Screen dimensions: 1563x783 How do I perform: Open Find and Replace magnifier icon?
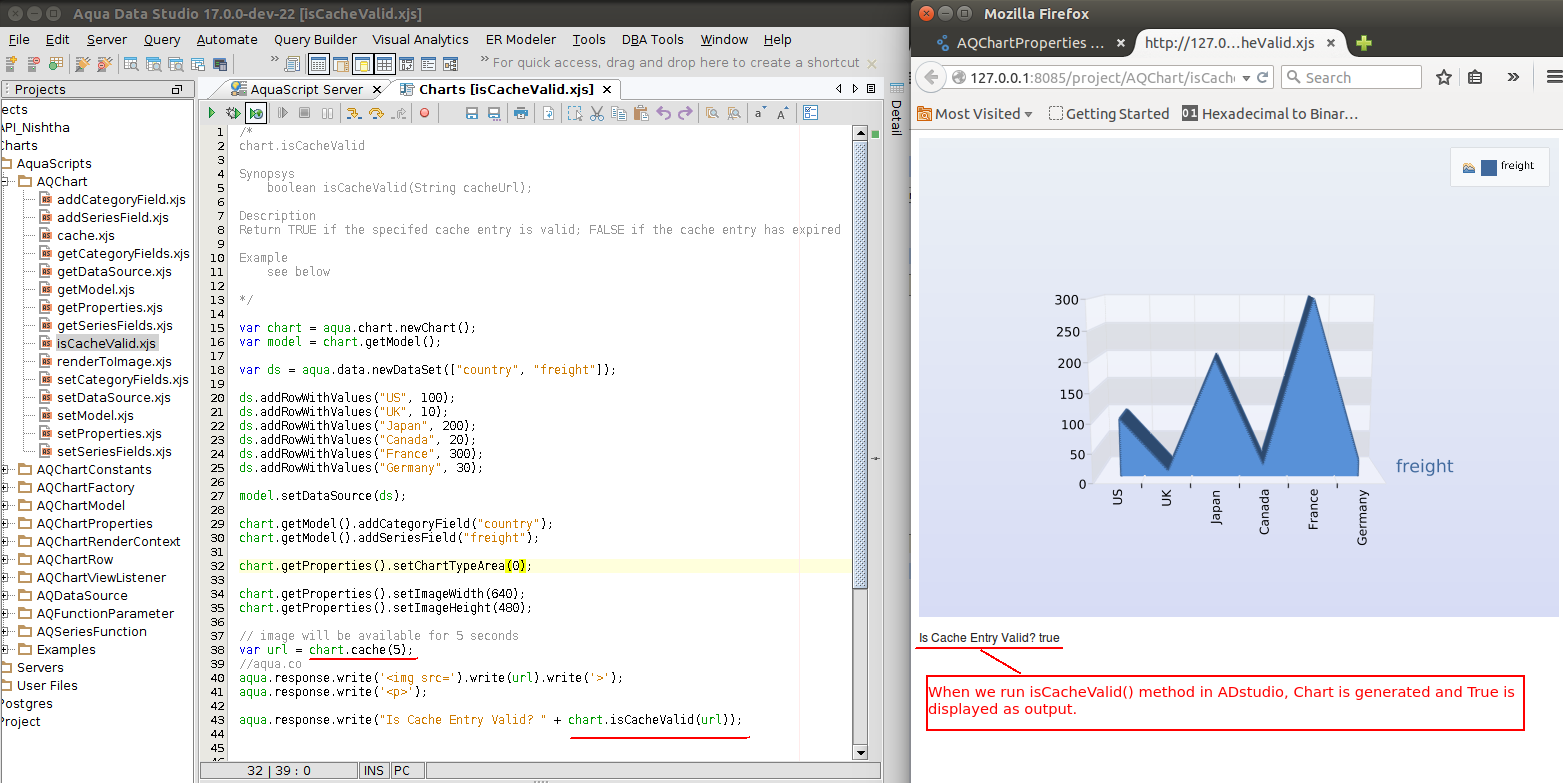click(734, 113)
